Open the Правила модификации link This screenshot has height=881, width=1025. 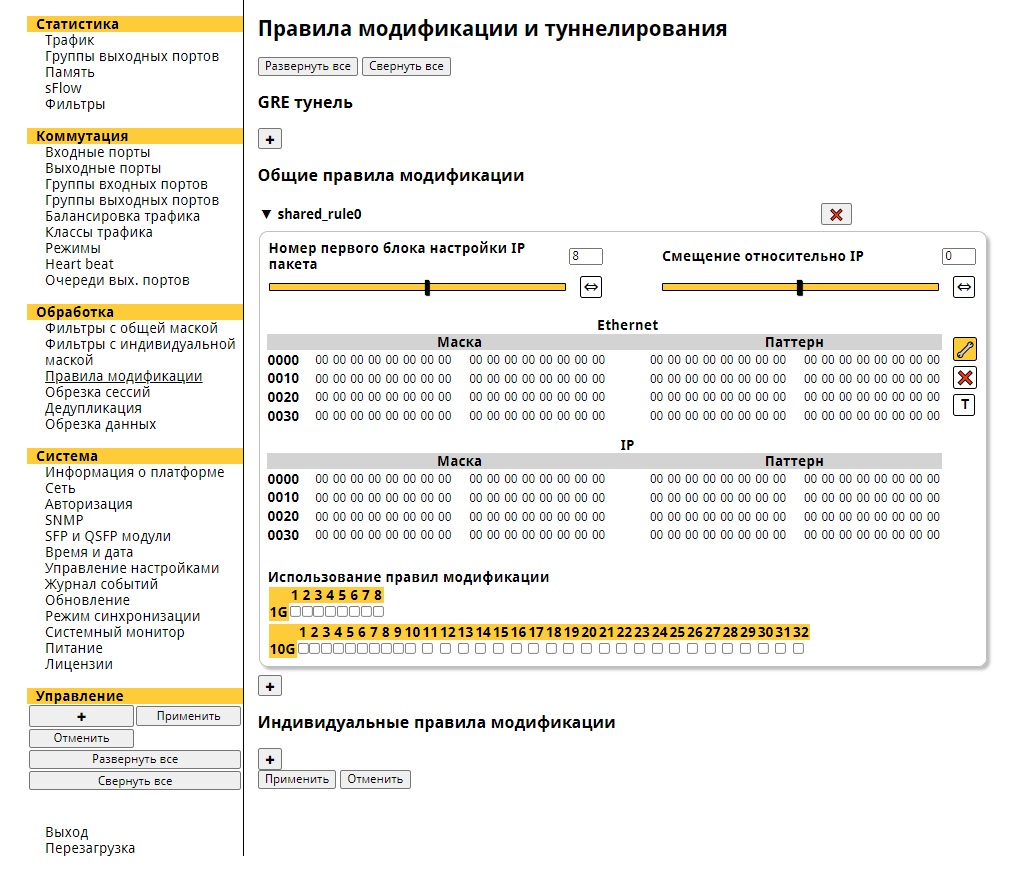[124, 376]
